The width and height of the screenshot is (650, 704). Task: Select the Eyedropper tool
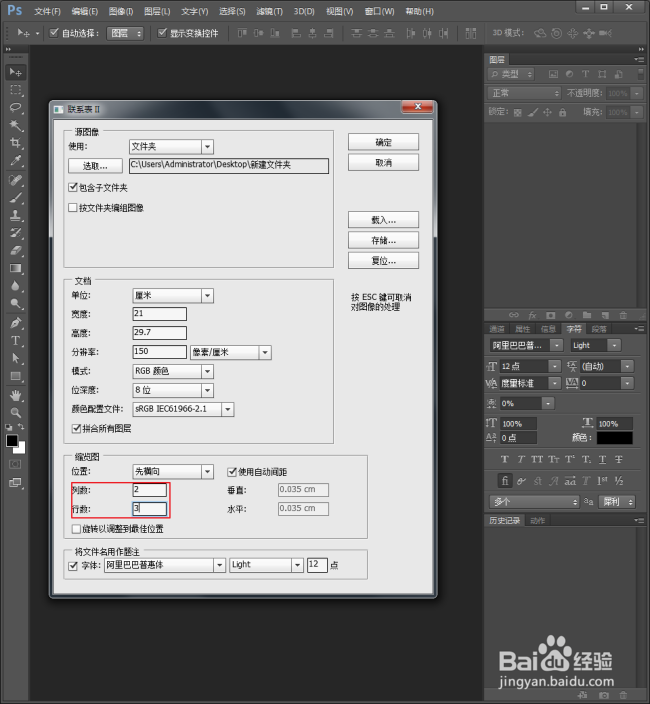(x=16, y=161)
